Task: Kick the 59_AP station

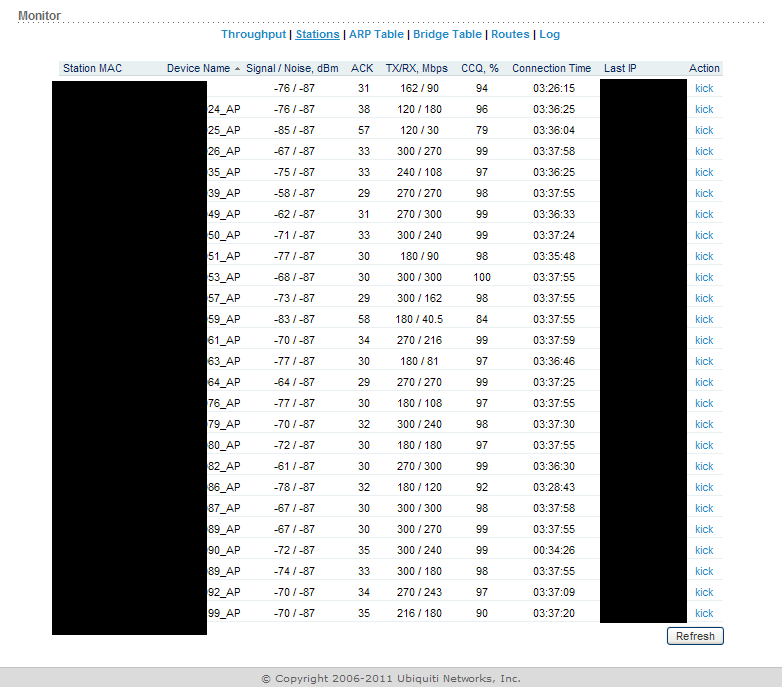Action: (x=704, y=319)
